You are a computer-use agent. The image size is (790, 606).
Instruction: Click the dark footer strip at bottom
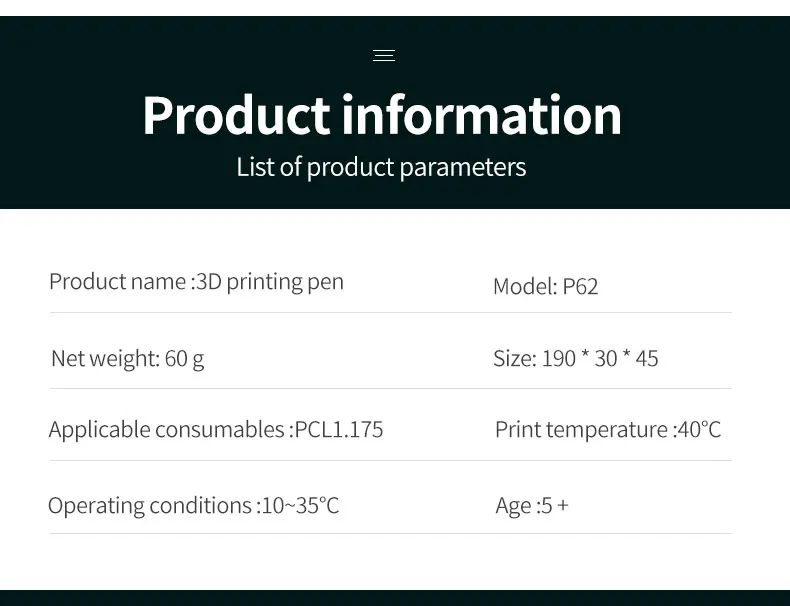(395, 598)
